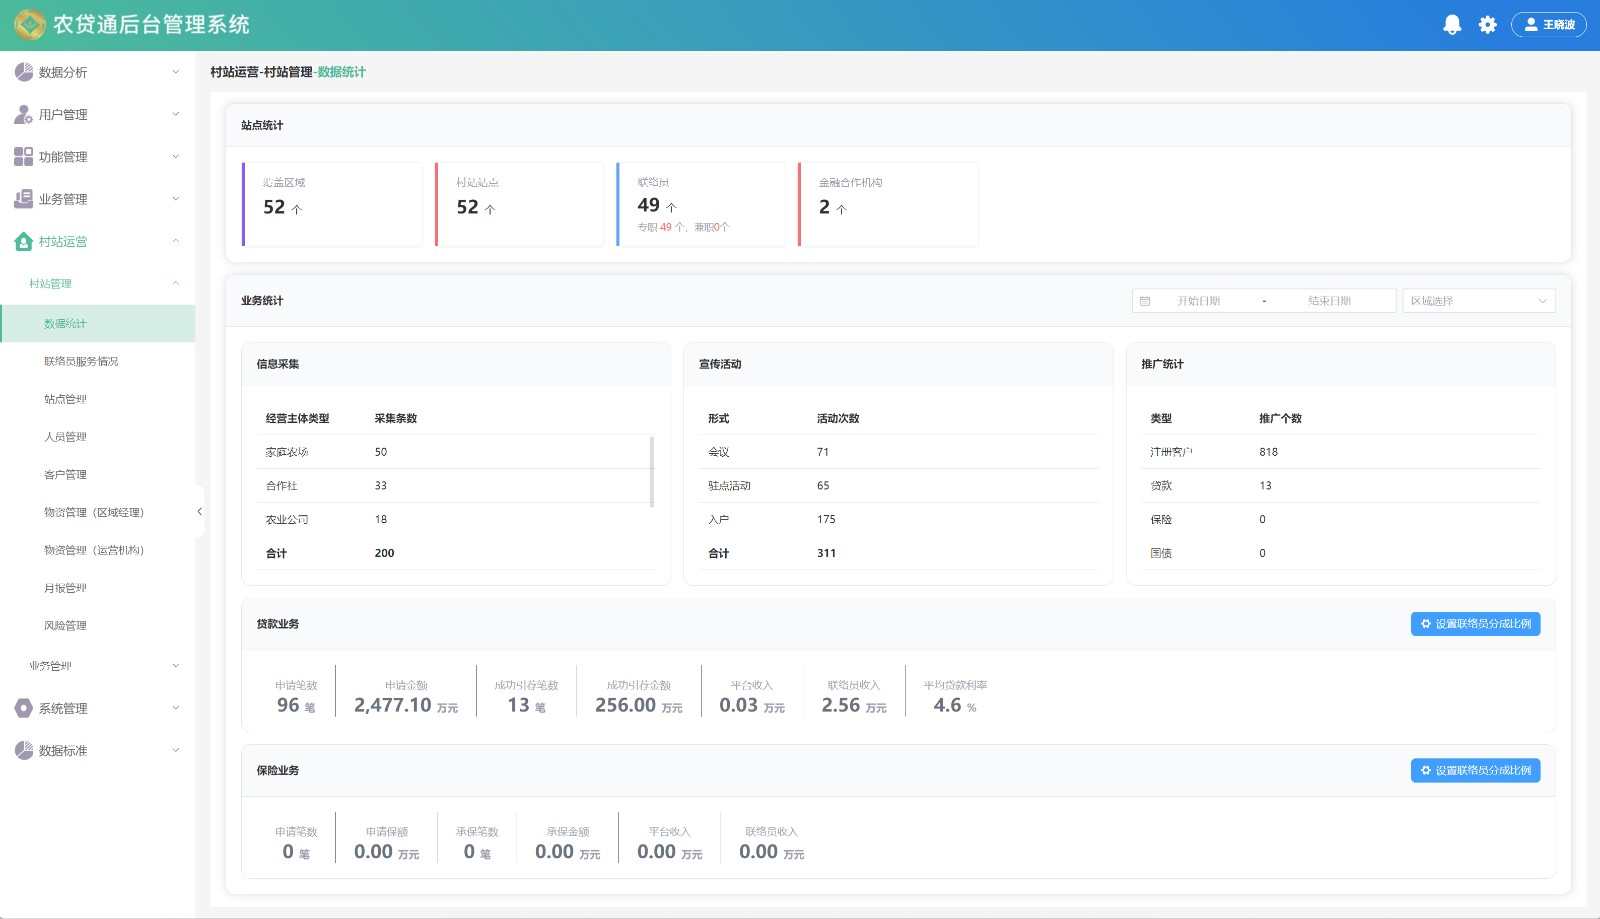Collapse the 村站管理 submenu

(x=176, y=284)
